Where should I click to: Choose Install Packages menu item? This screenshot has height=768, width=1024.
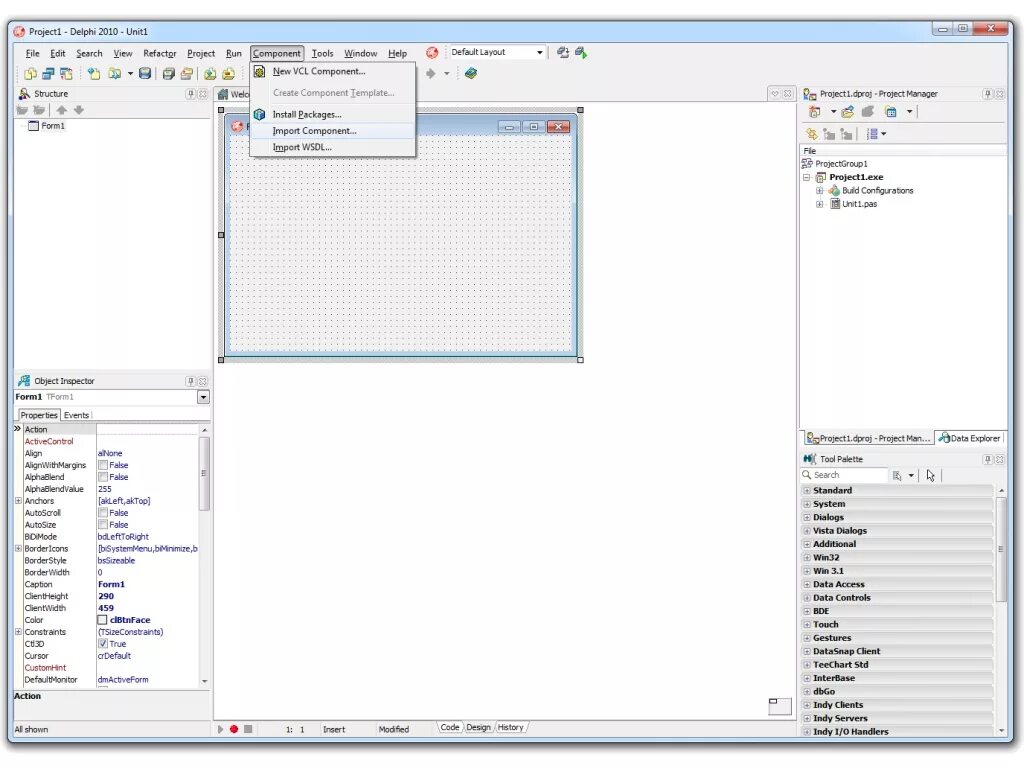click(x=332, y=114)
